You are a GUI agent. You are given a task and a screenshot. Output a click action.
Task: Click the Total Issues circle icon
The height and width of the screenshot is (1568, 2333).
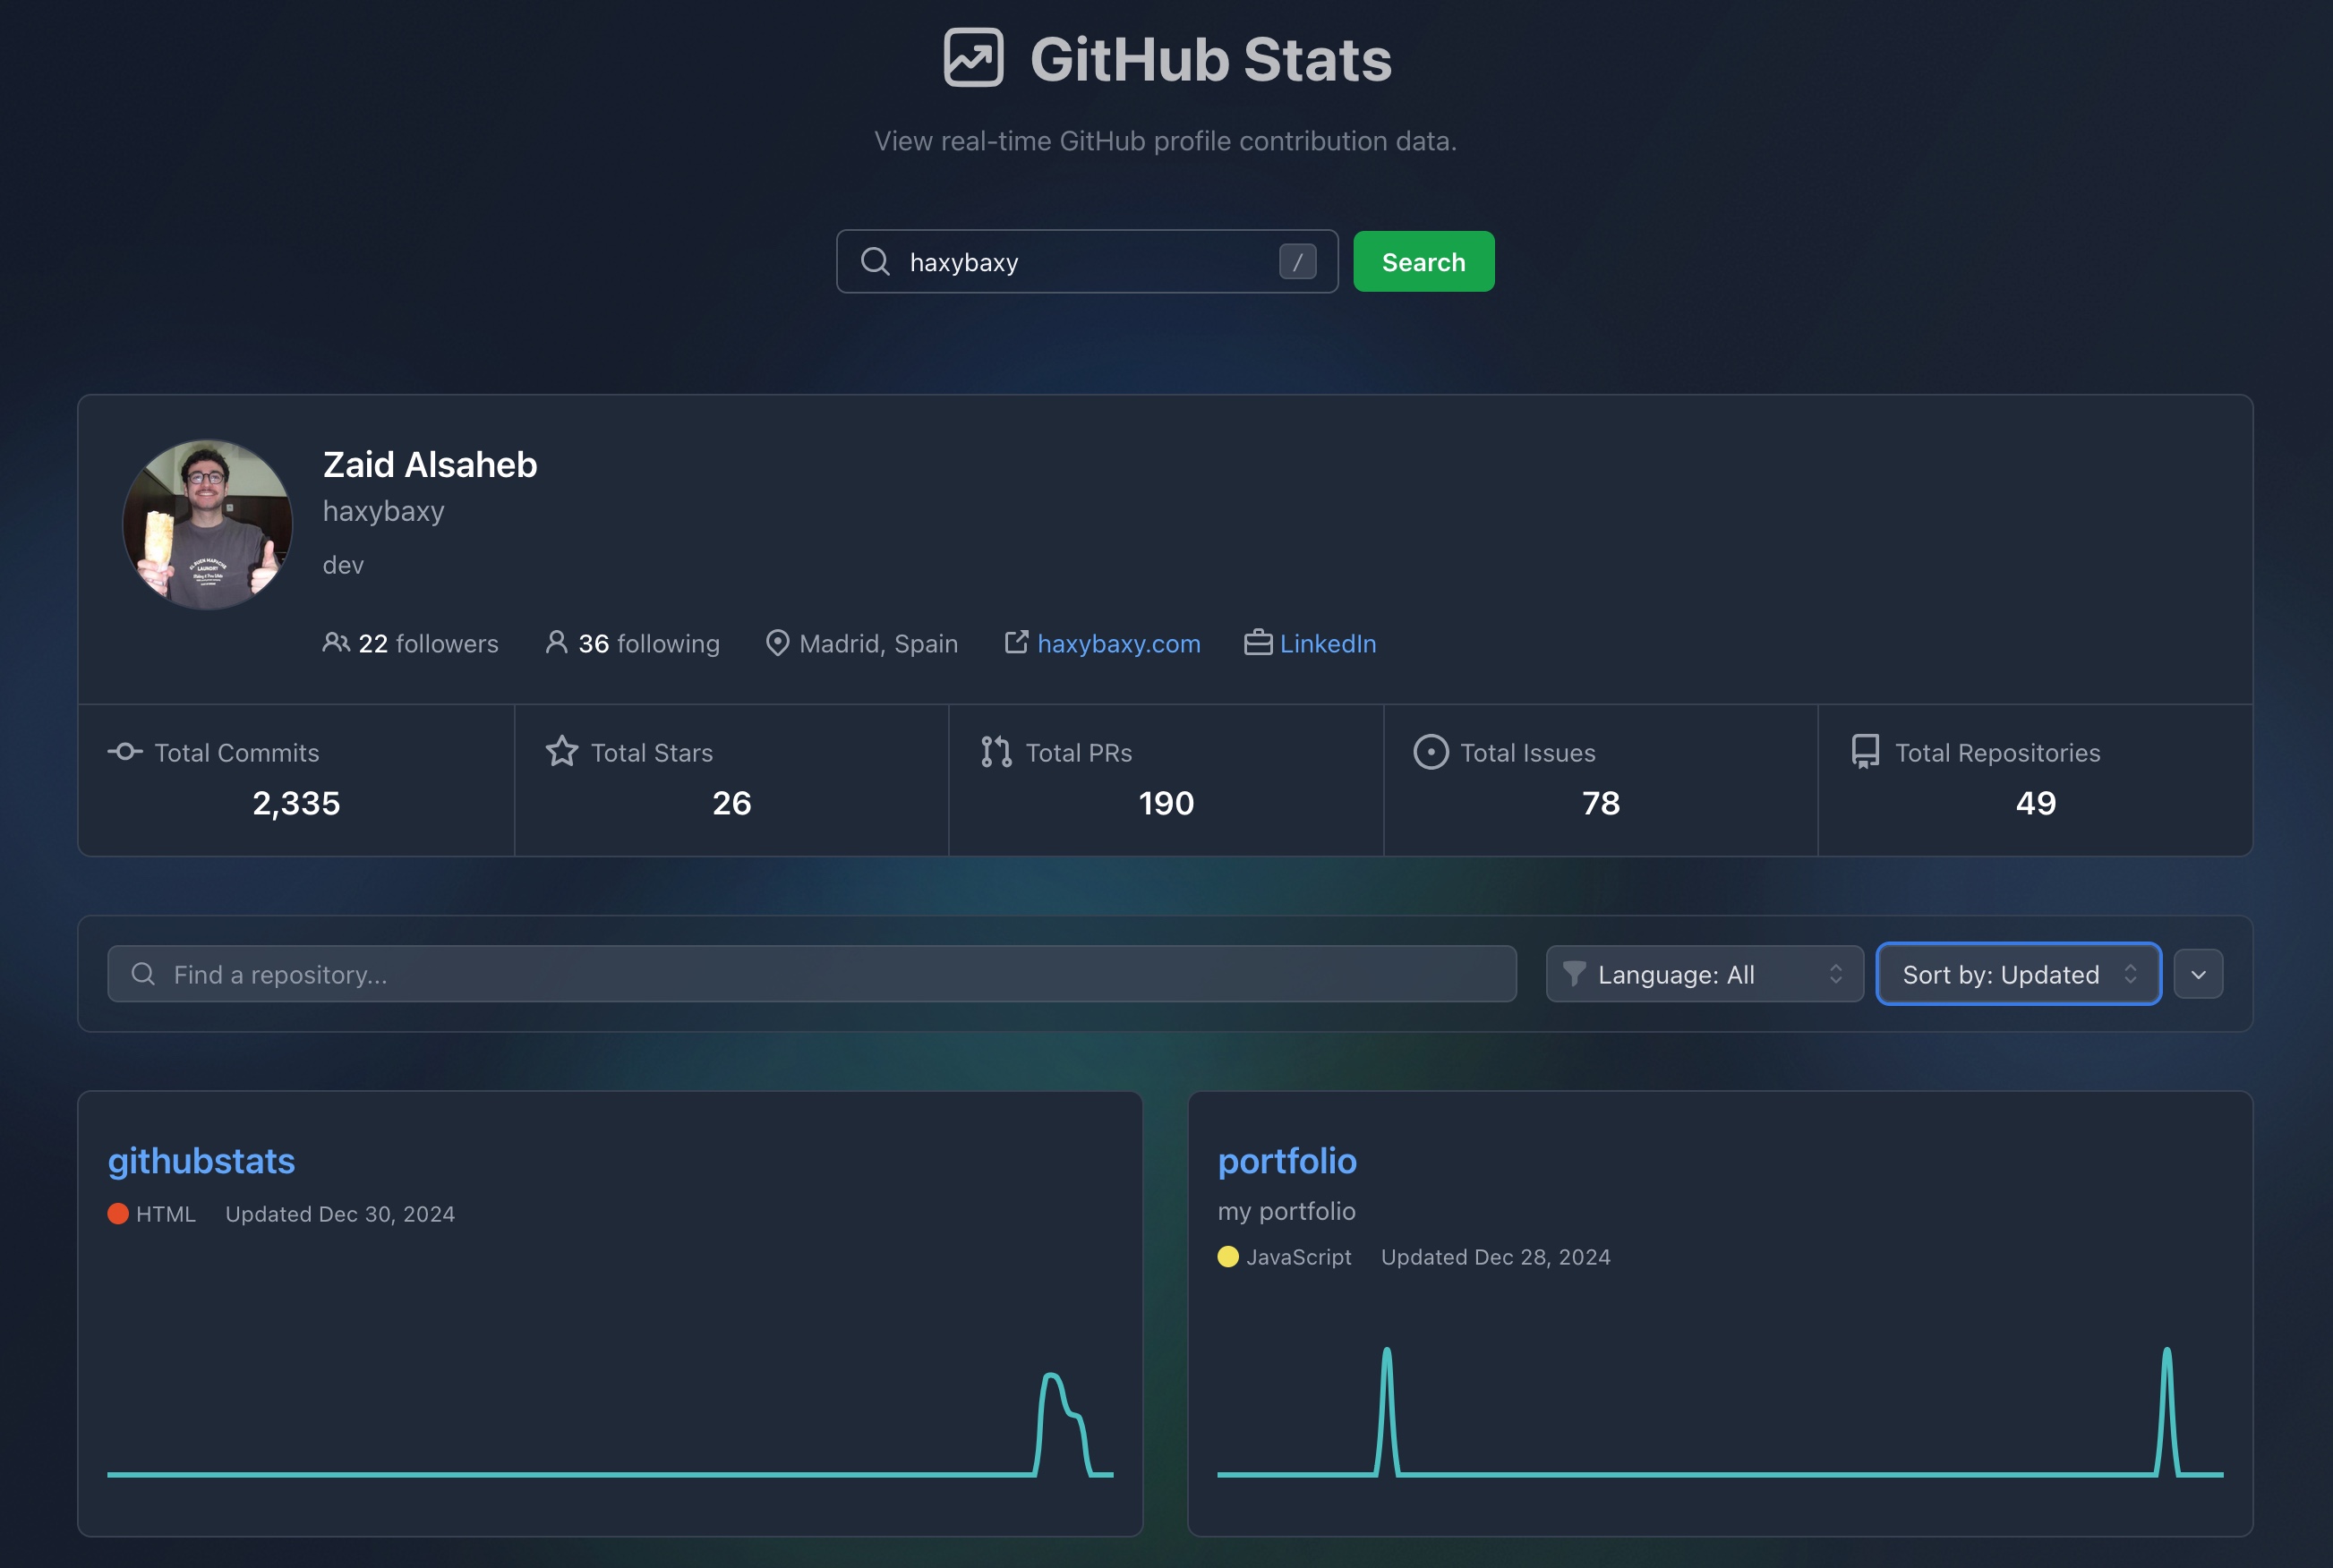1430,752
